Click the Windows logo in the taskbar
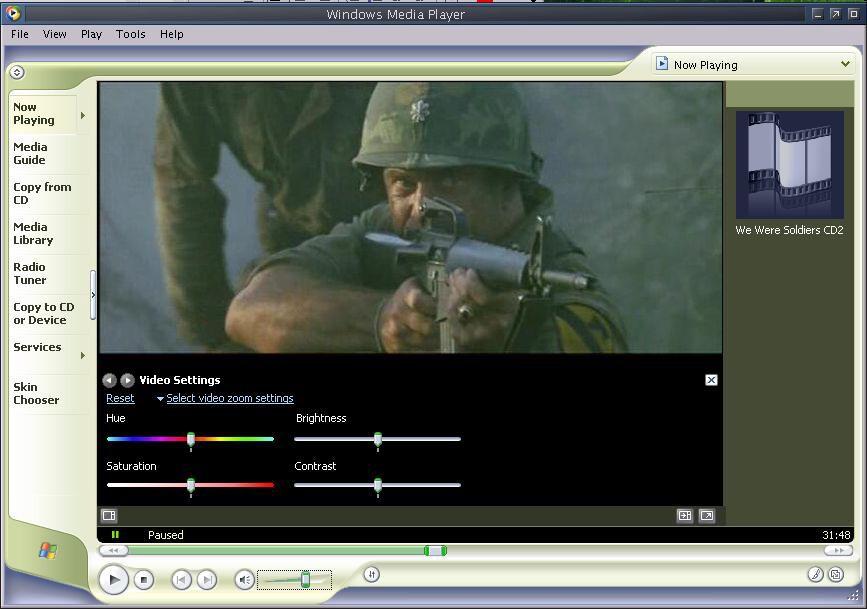The image size is (867, 609). (x=48, y=551)
